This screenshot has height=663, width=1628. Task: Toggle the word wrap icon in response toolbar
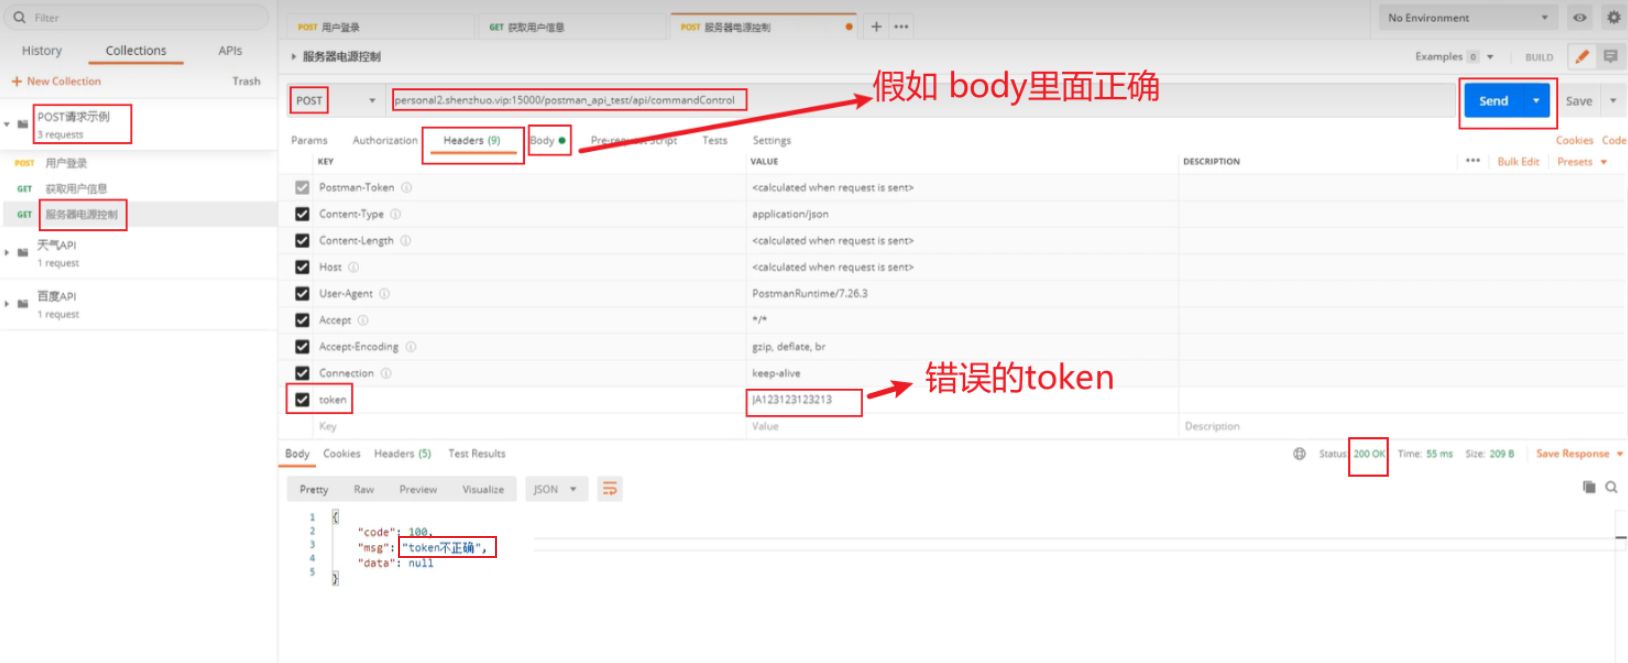click(x=610, y=489)
